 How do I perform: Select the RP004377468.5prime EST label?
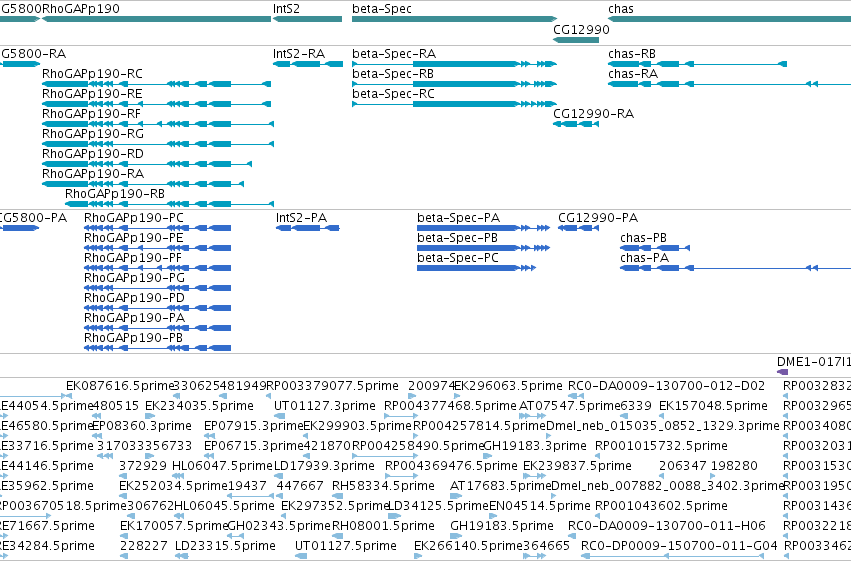coord(450,406)
